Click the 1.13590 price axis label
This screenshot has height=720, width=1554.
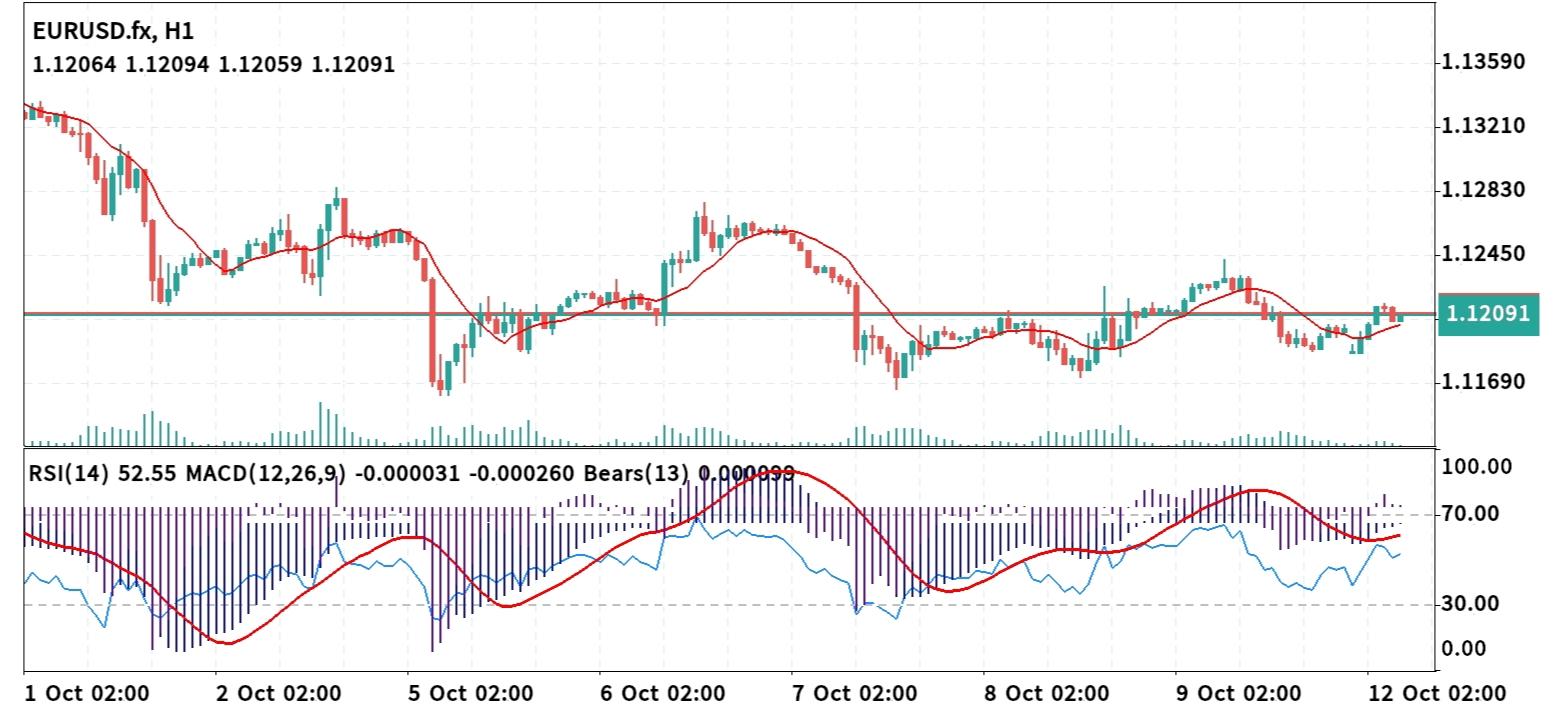1483,62
